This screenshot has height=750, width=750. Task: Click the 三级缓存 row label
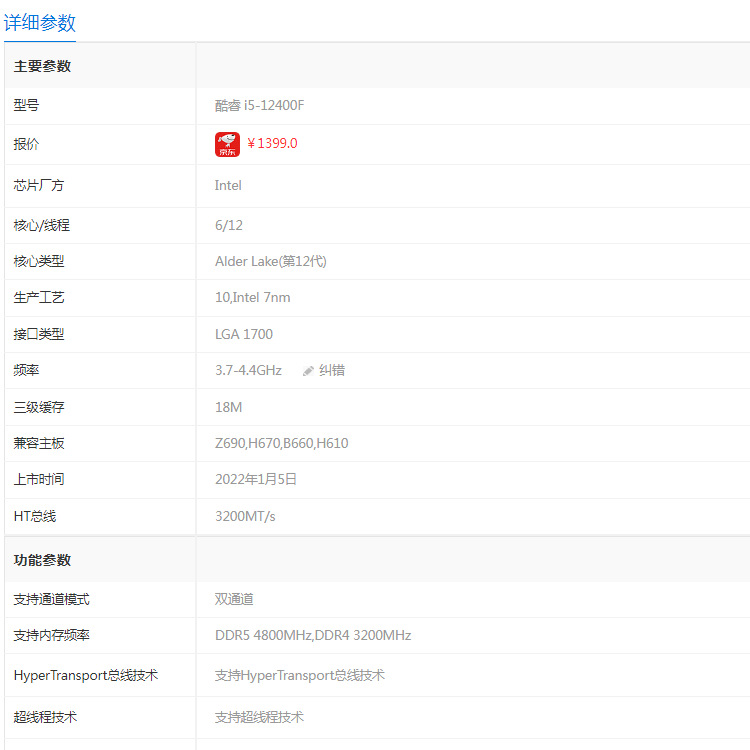[x=39, y=407]
